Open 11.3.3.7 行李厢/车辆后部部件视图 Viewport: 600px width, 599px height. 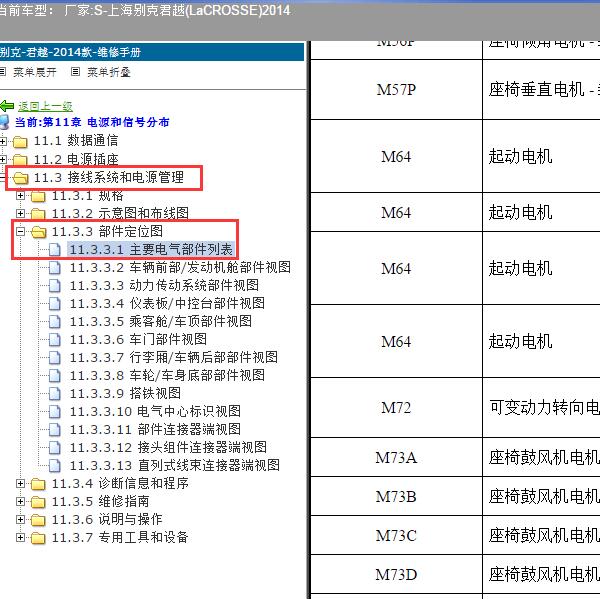click(174, 357)
